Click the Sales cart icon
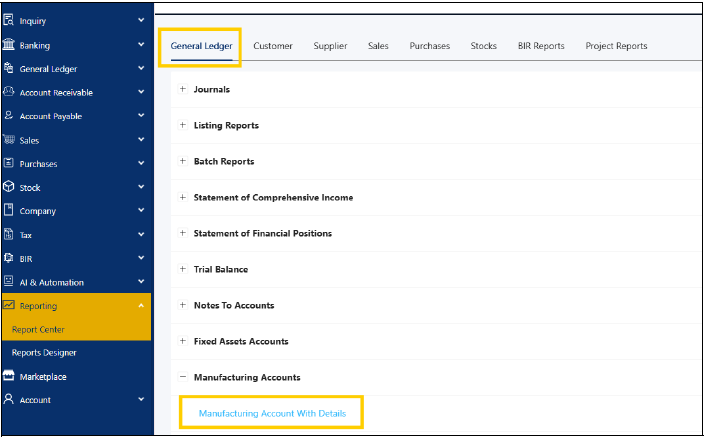Image resolution: width=705 pixels, height=437 pixels. [9, 139]
